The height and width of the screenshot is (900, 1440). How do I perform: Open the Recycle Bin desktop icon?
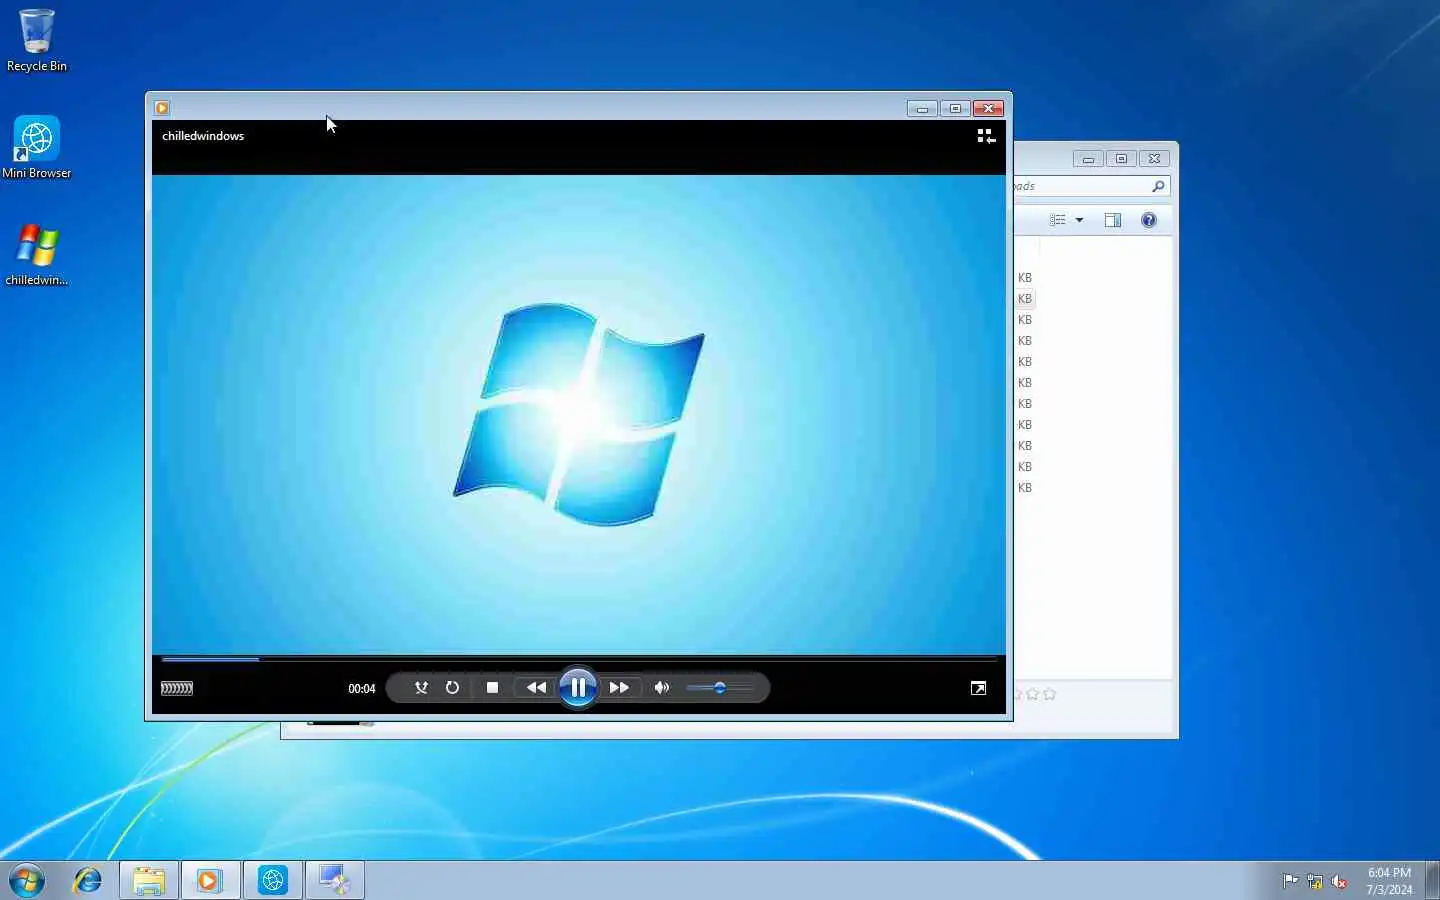[37, 40]
